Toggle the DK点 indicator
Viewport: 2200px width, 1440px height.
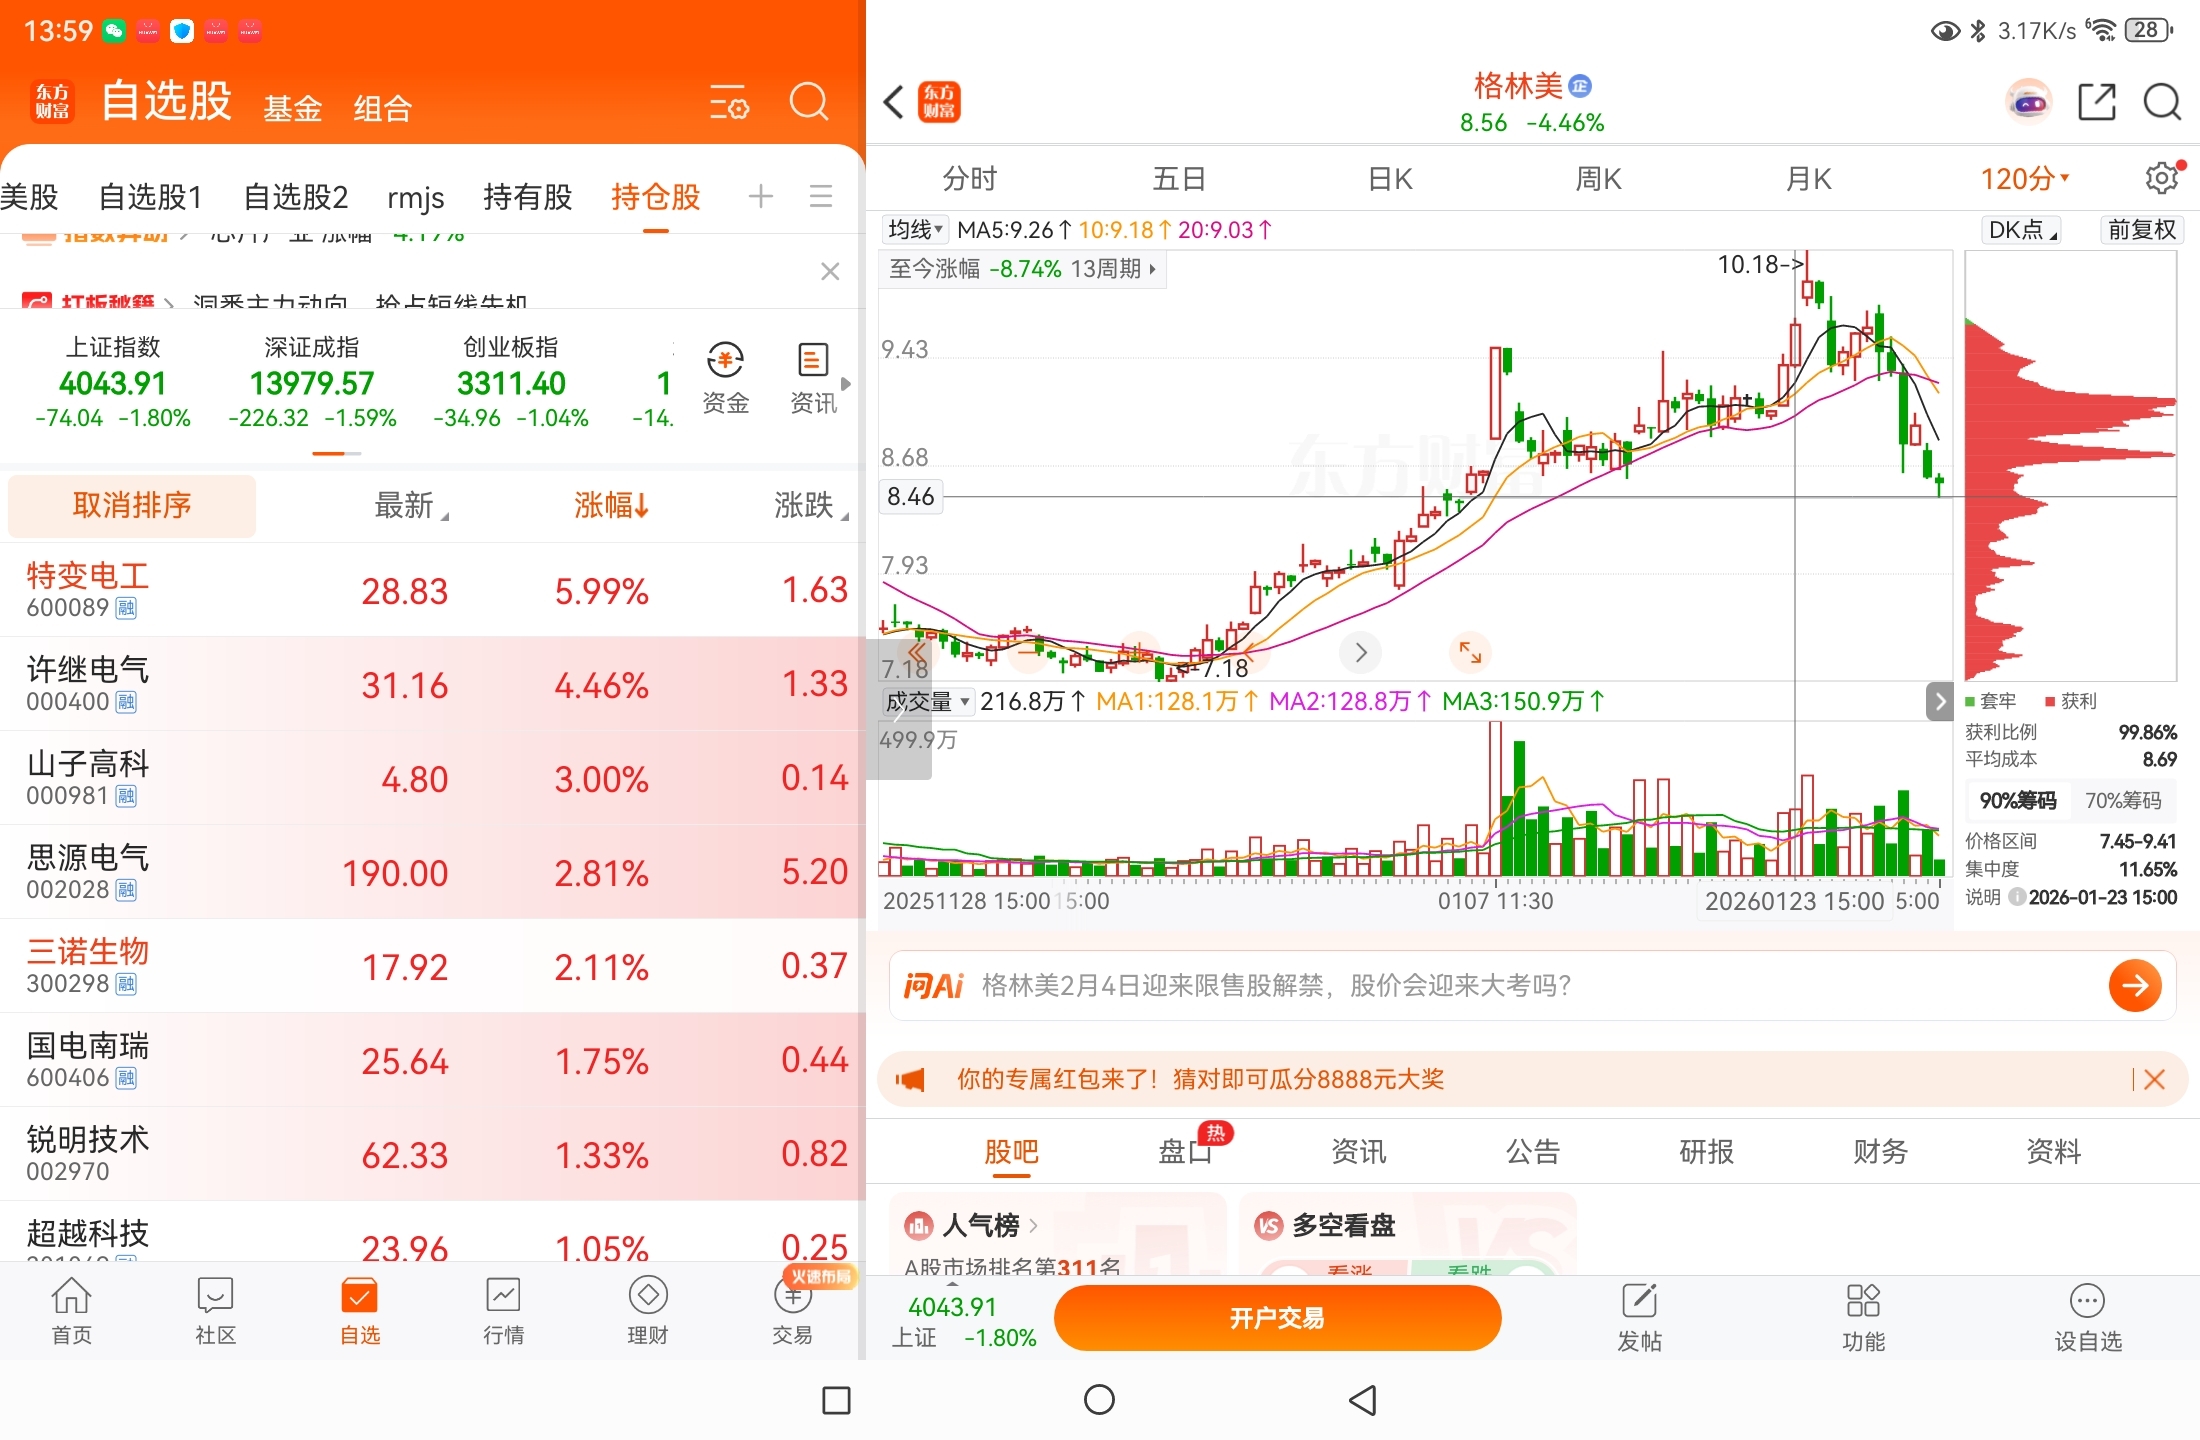click(x=2022, y=230)
